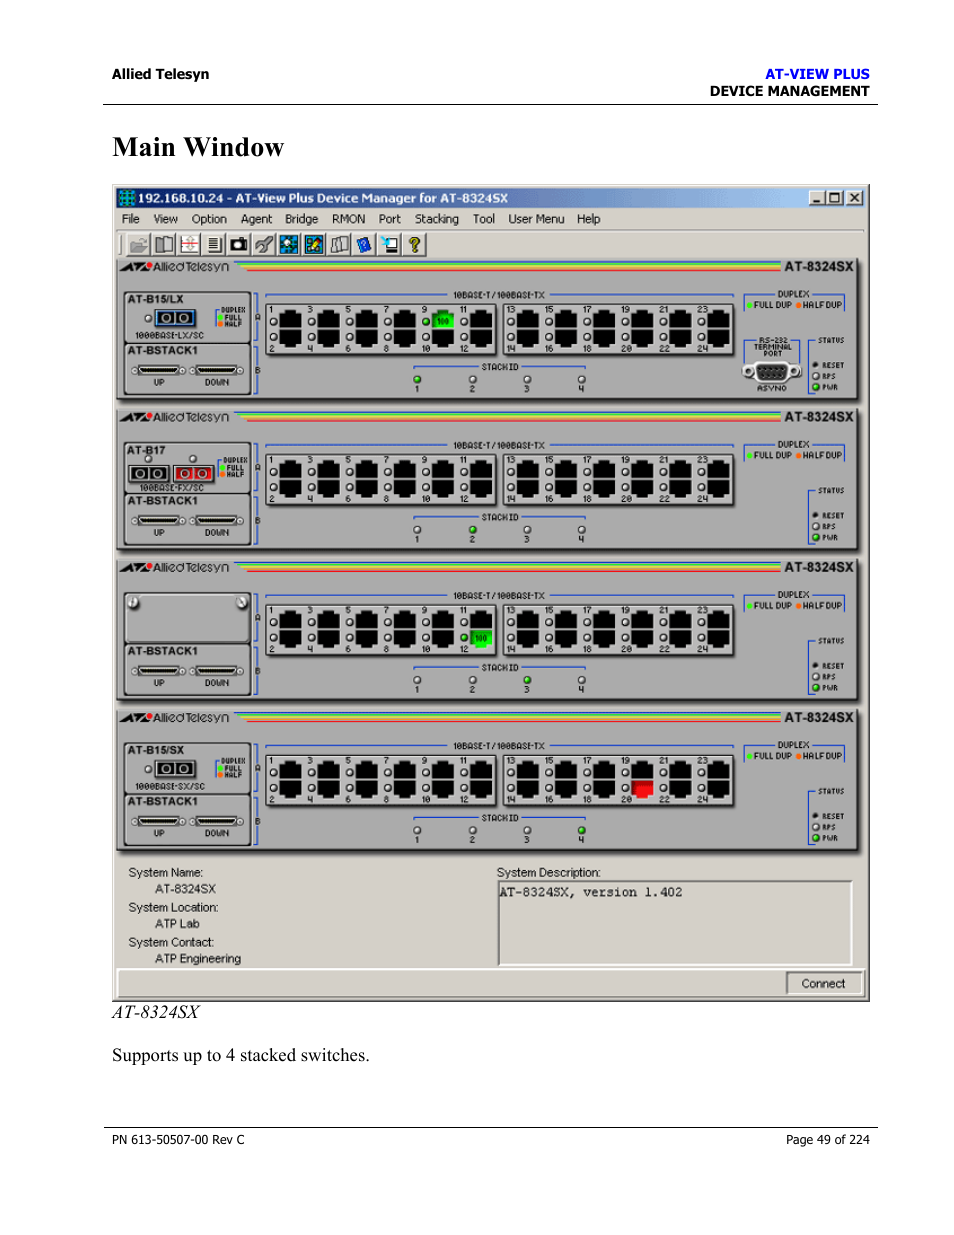
Task: Open the Agent menu
Action: click(256, 219)
